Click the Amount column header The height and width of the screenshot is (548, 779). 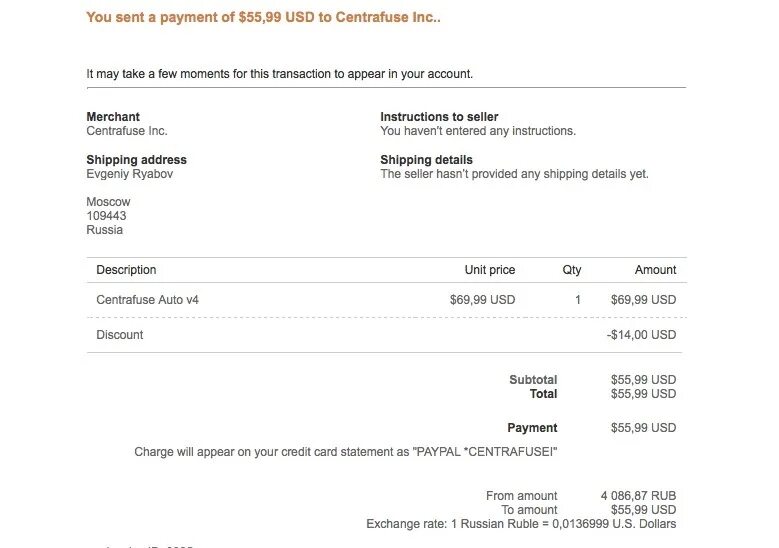655,270
